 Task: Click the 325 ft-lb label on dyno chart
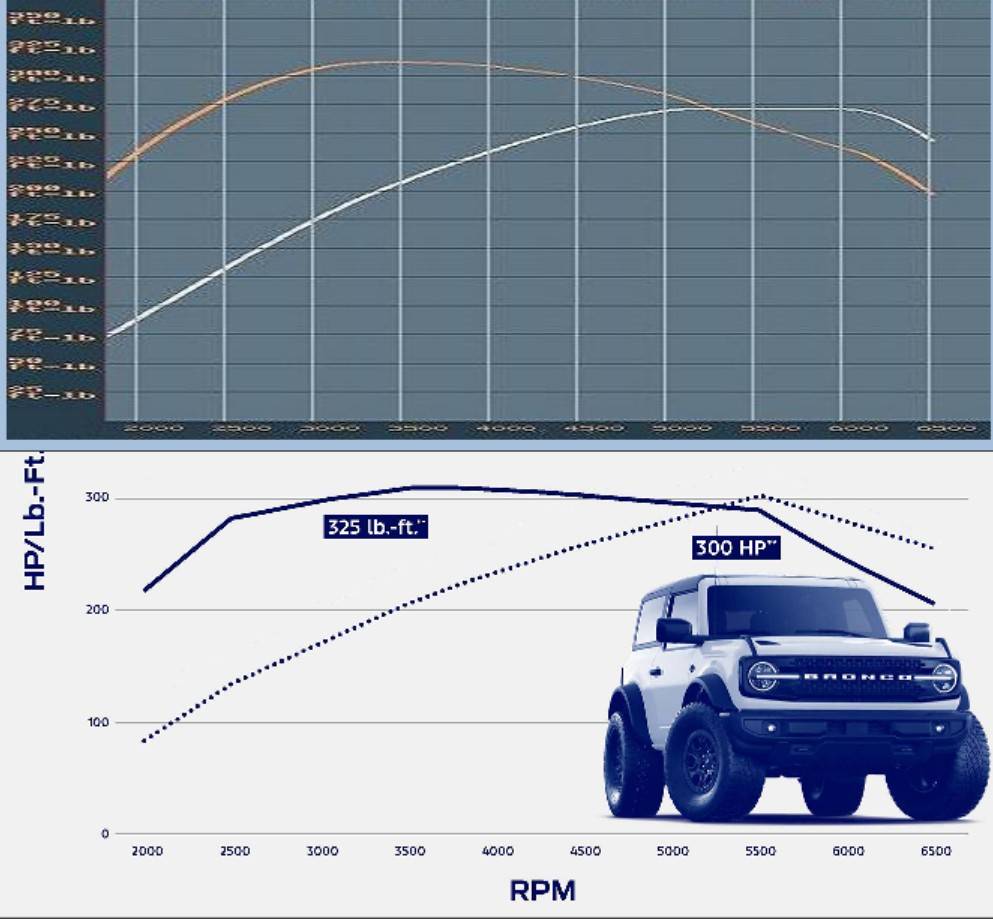pos(52,48)
